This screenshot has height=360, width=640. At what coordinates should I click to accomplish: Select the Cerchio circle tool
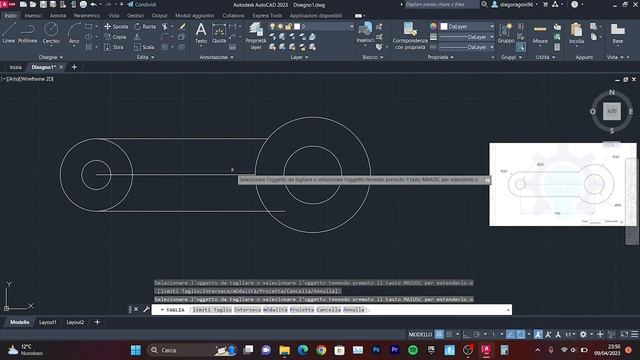pos(51,33)
